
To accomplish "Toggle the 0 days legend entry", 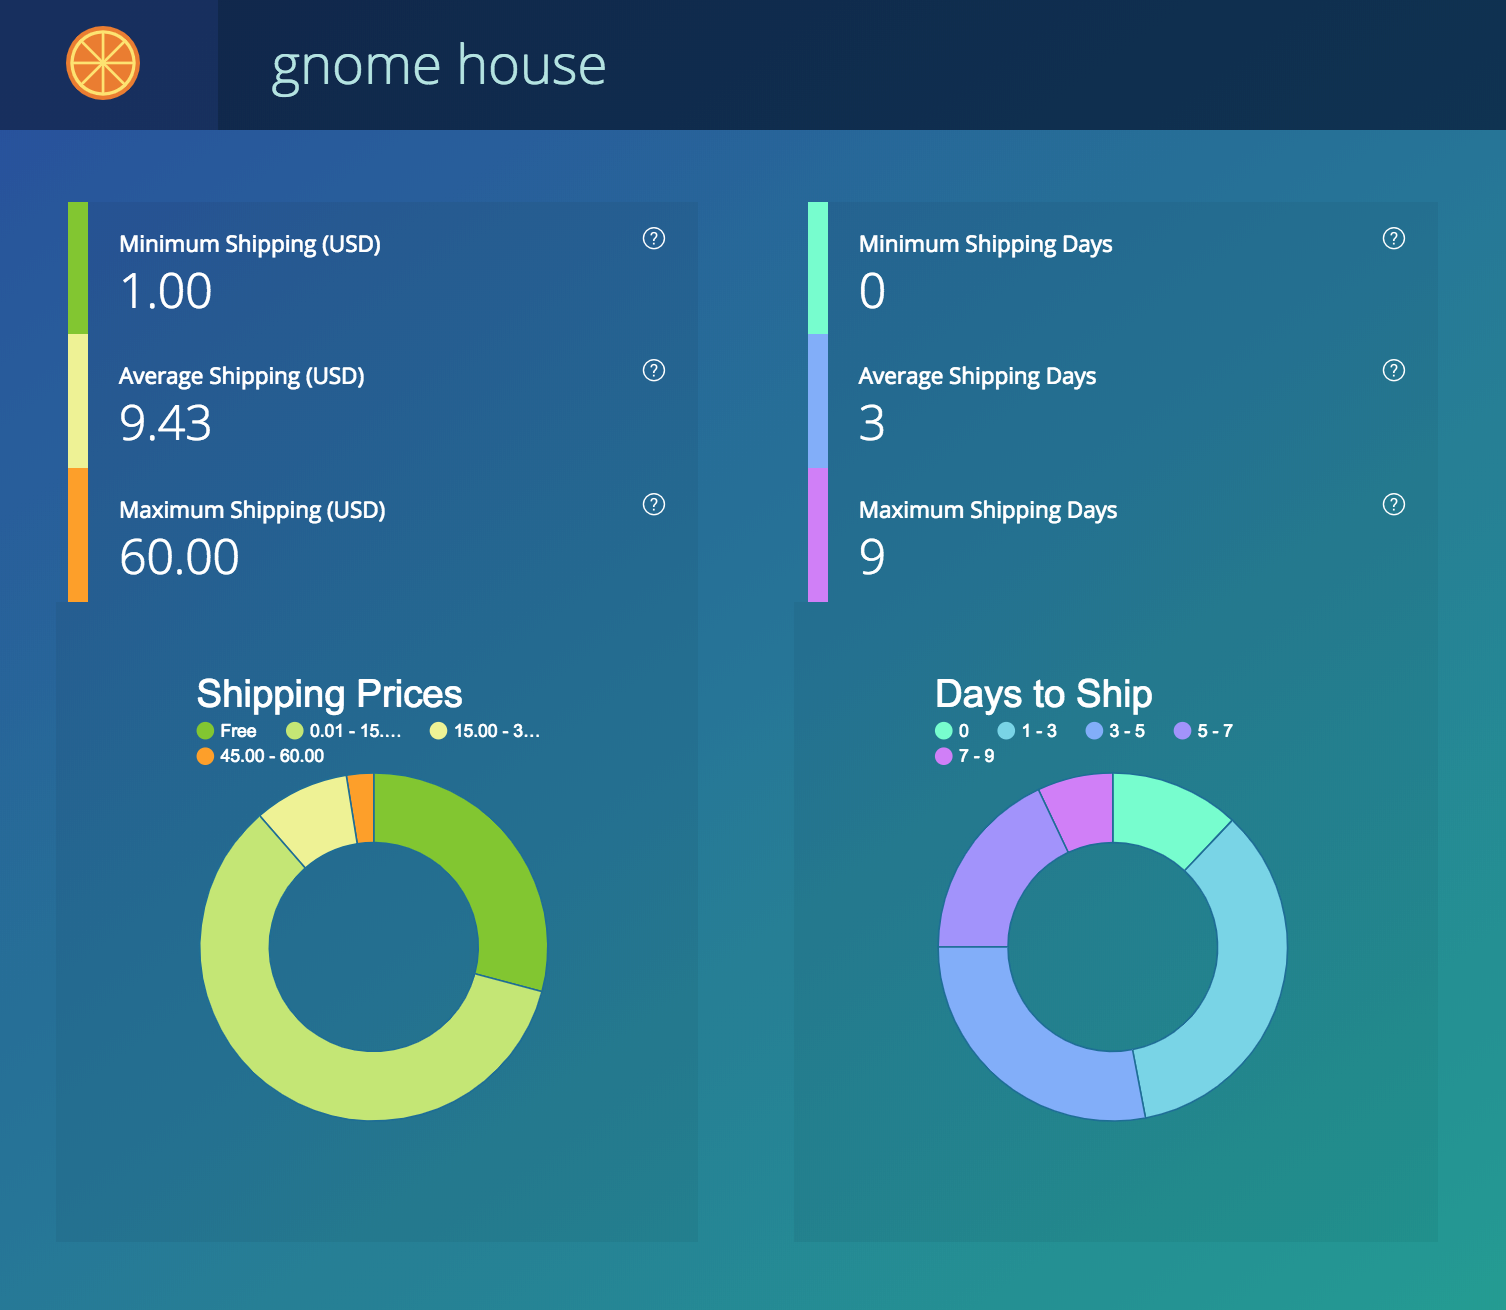I will click(952, 731).
